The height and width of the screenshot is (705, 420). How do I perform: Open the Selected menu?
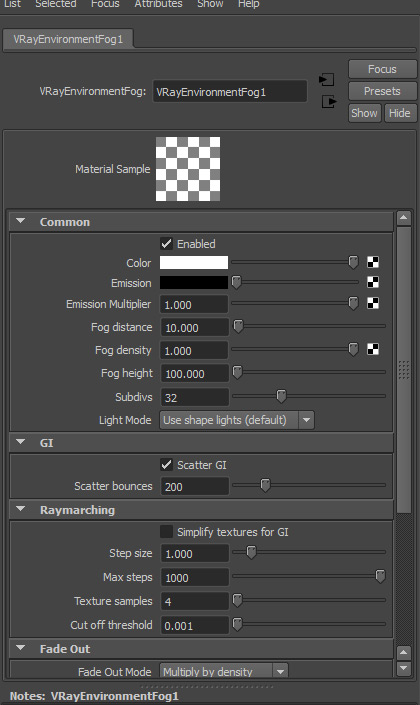click(56, 4)
